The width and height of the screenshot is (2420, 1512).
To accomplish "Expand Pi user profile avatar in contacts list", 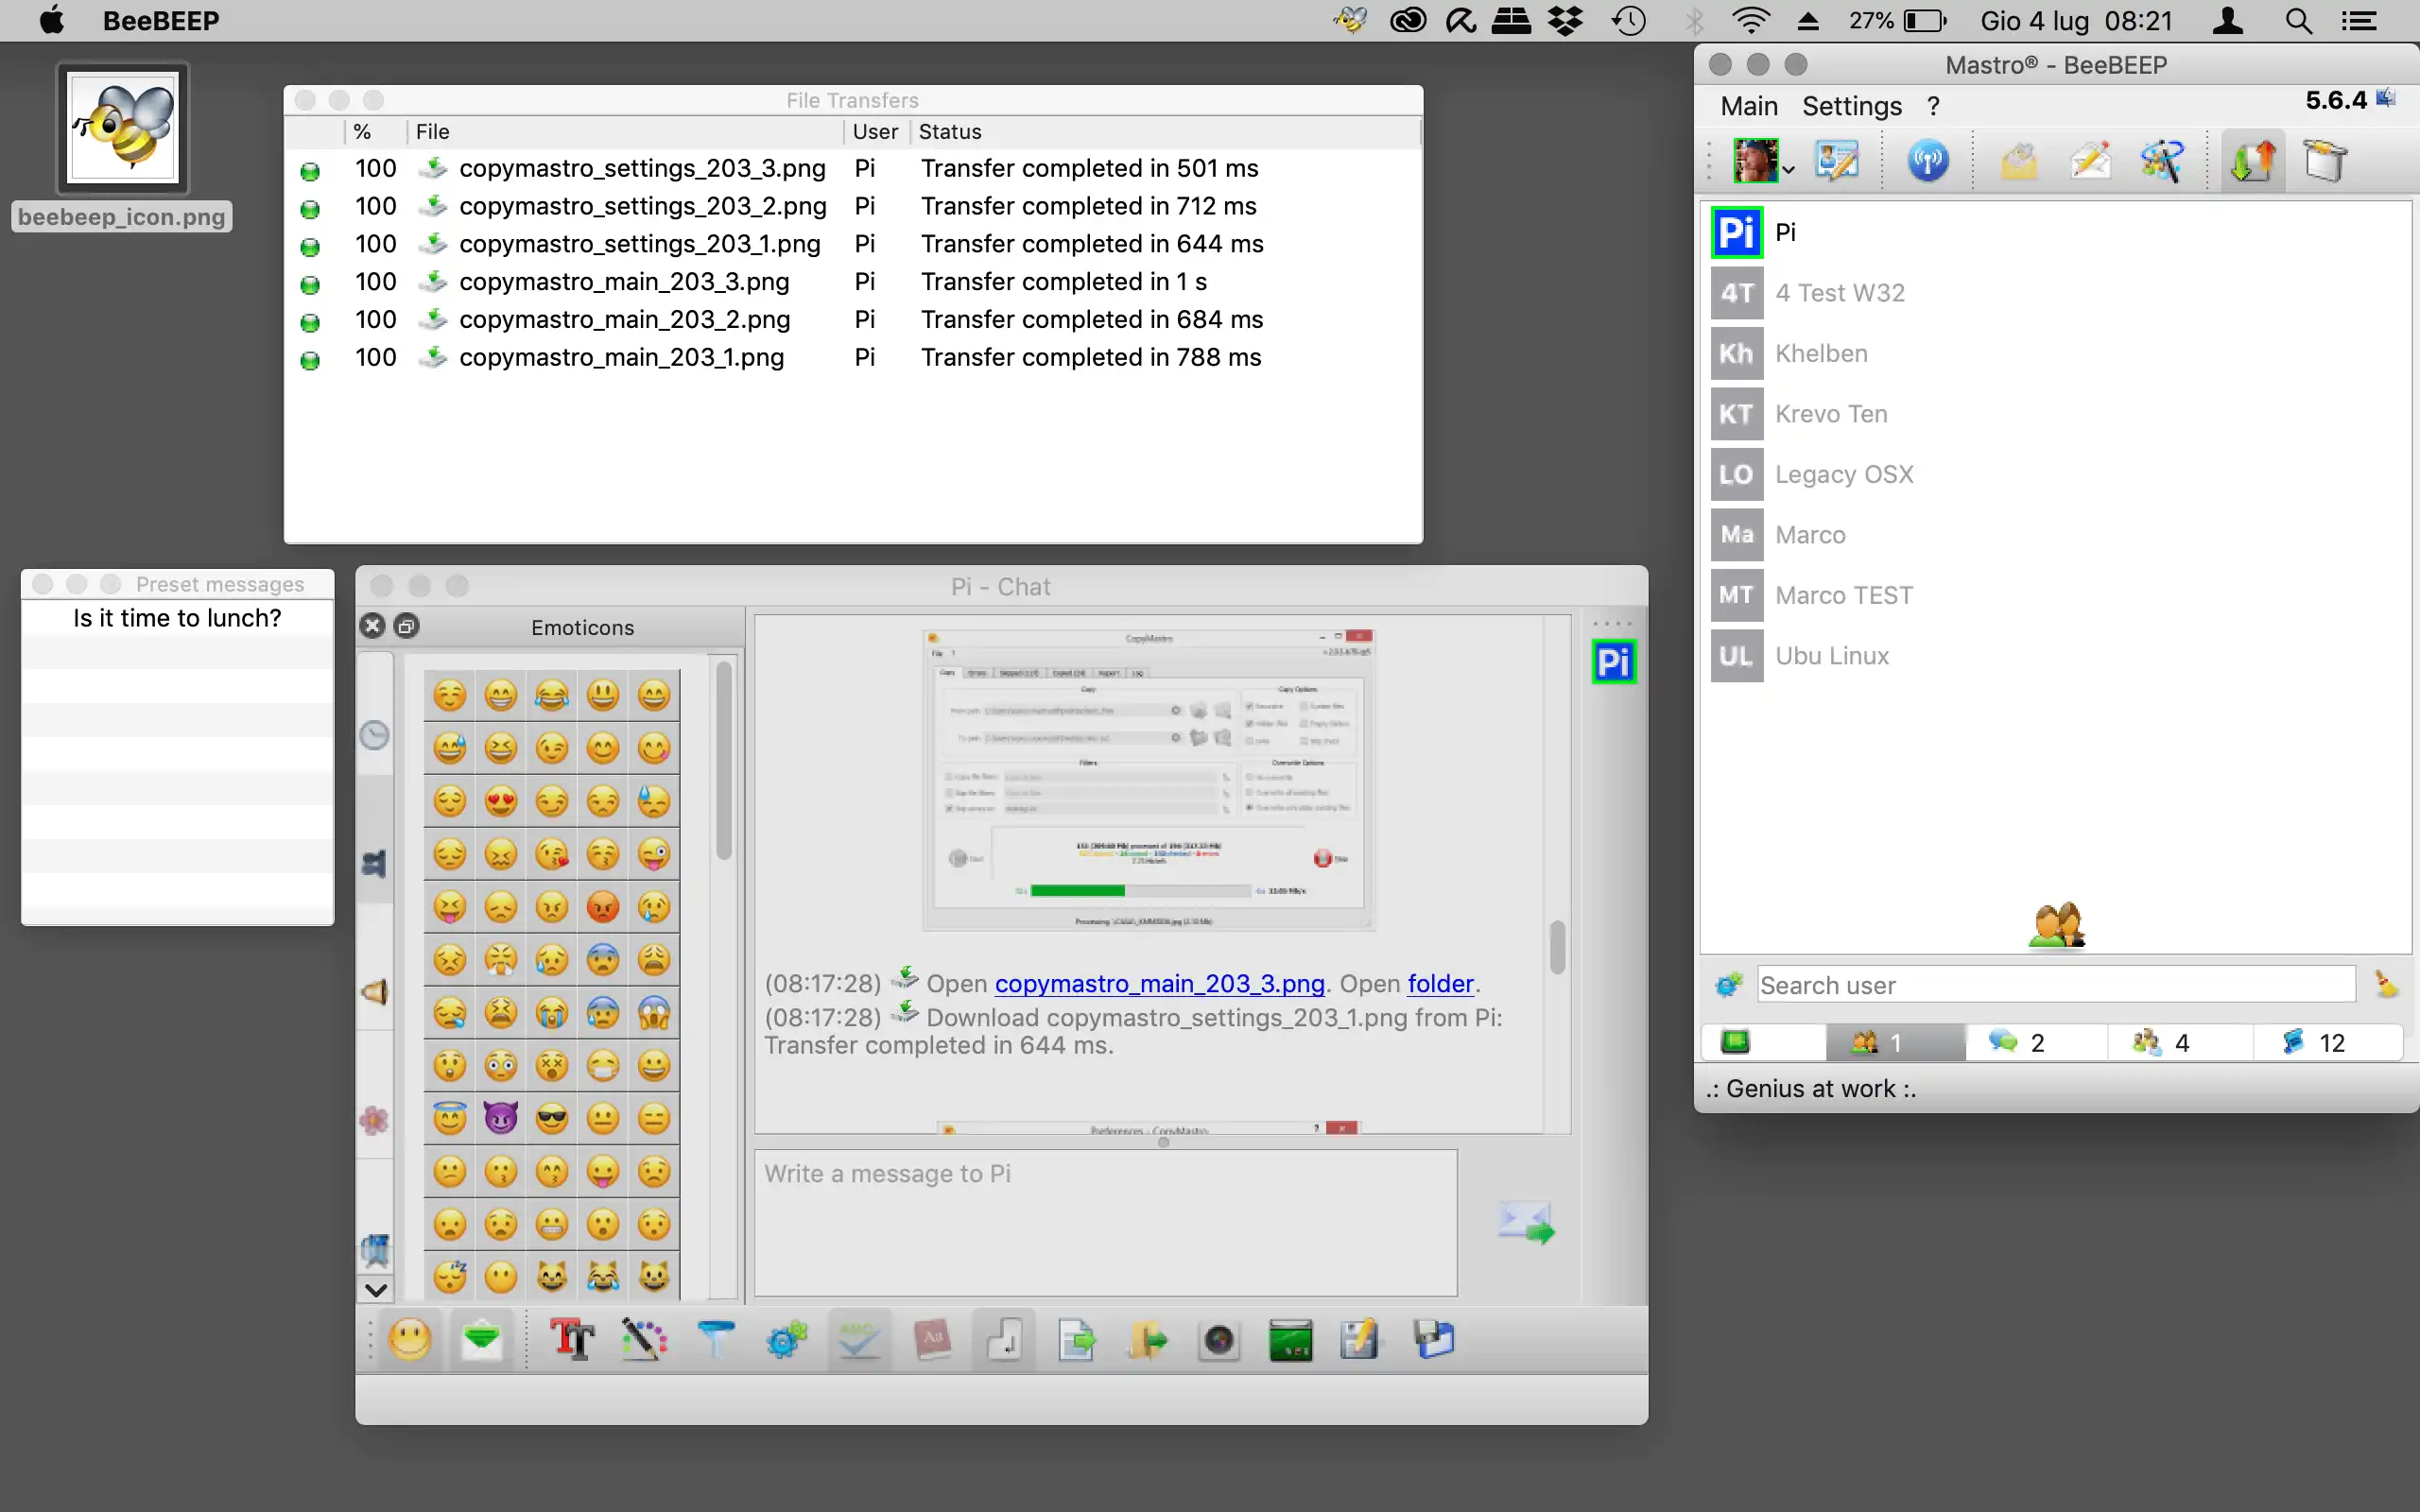I will [1737, 232].
